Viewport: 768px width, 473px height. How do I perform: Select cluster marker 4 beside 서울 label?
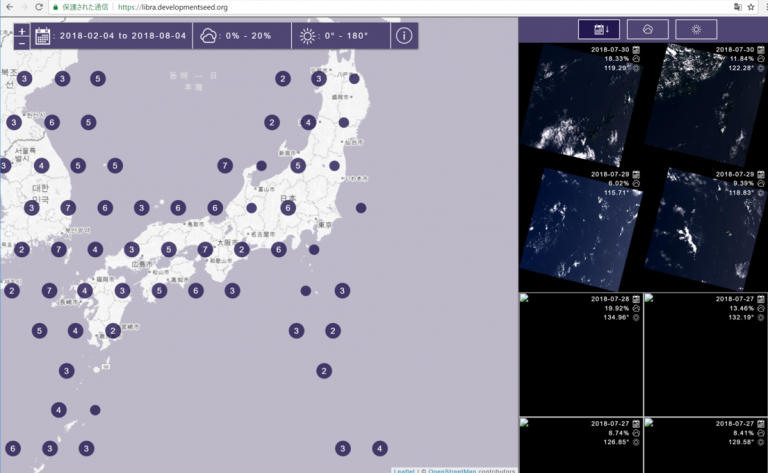[x=41, y=166]
